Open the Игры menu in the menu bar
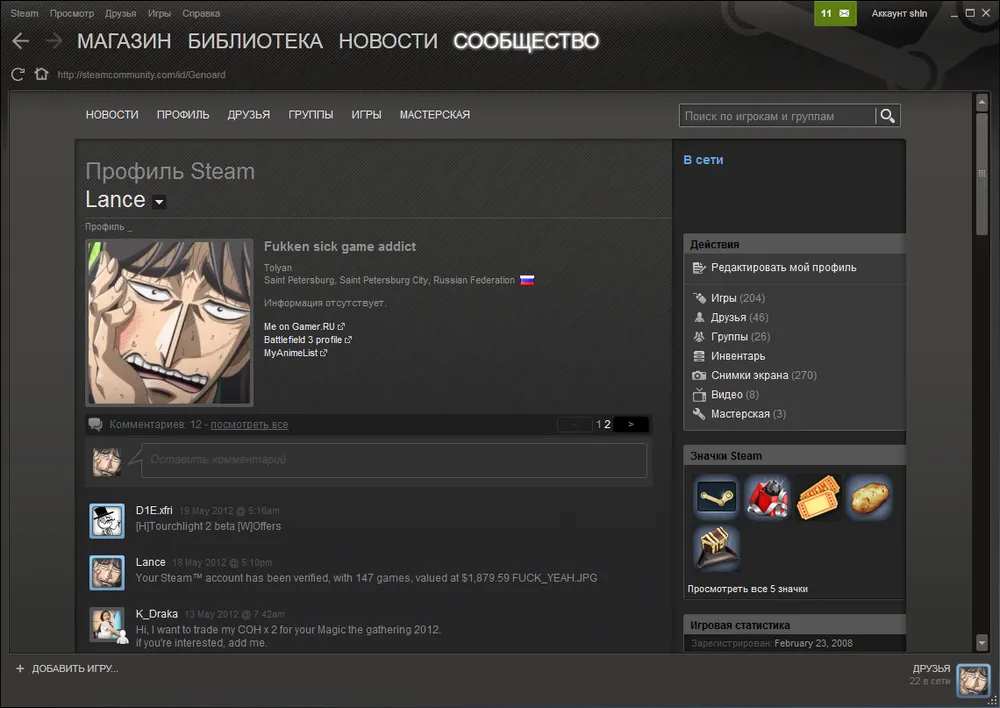Viewport: 1000px width, 708px height. click(159, 13)
